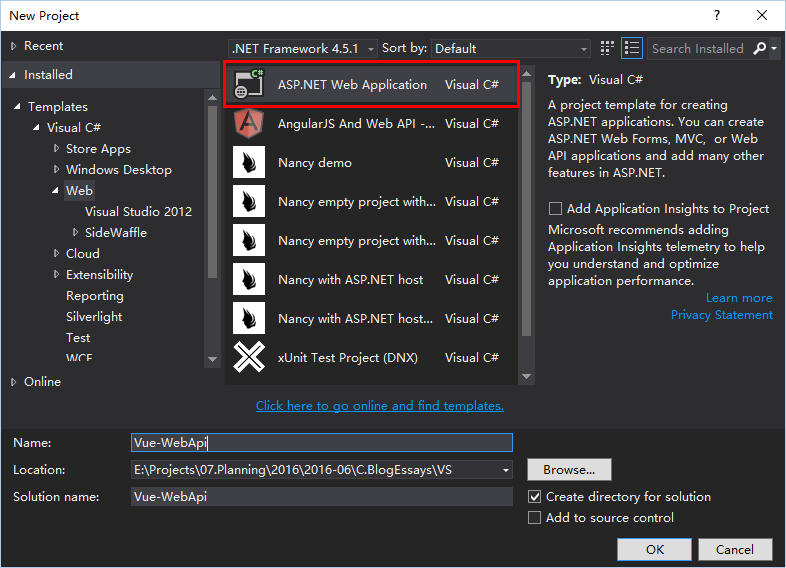Expand the SideWaffle node
This screenshot has height=568, width=786.
coord(75,232)
